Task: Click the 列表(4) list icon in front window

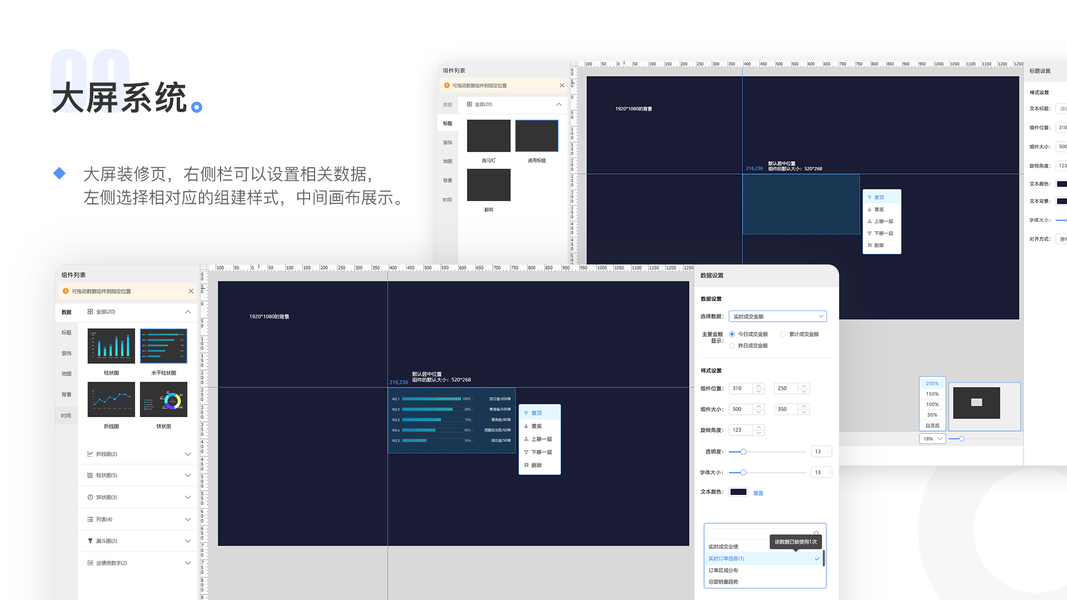Action: click(90, 519)
